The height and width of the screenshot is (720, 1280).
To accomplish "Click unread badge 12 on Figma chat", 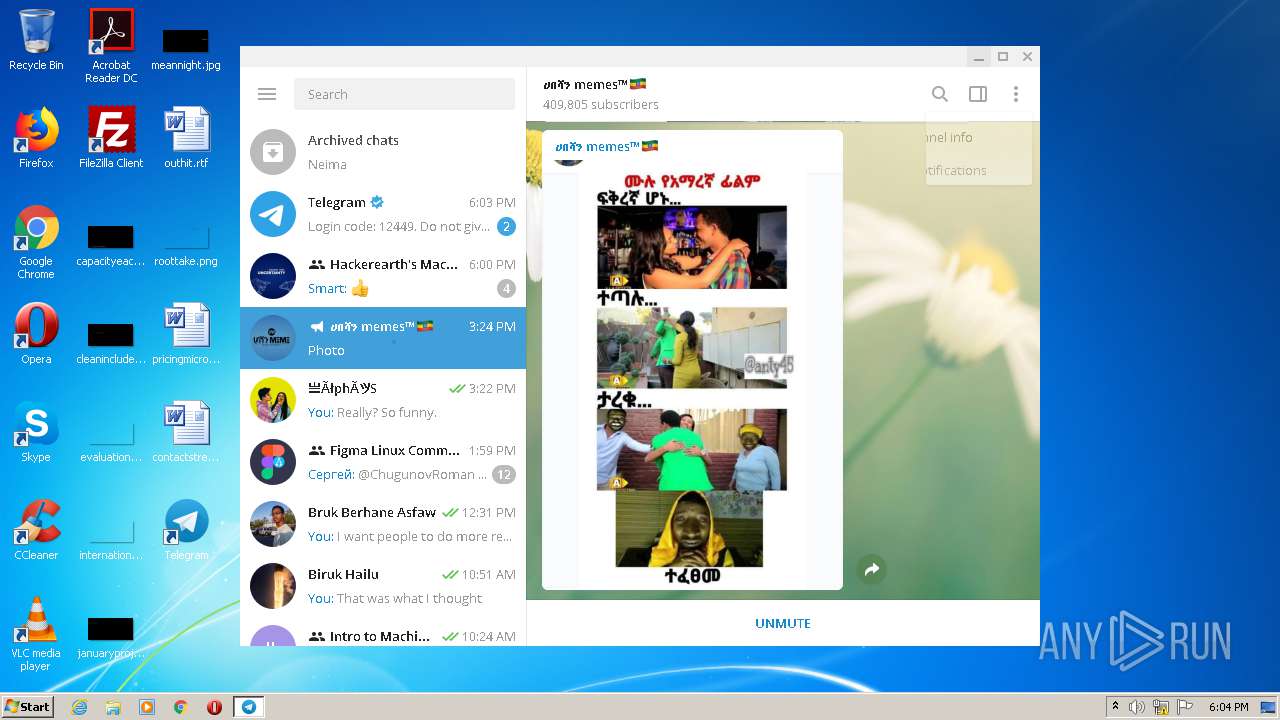I will coord(504,475).
